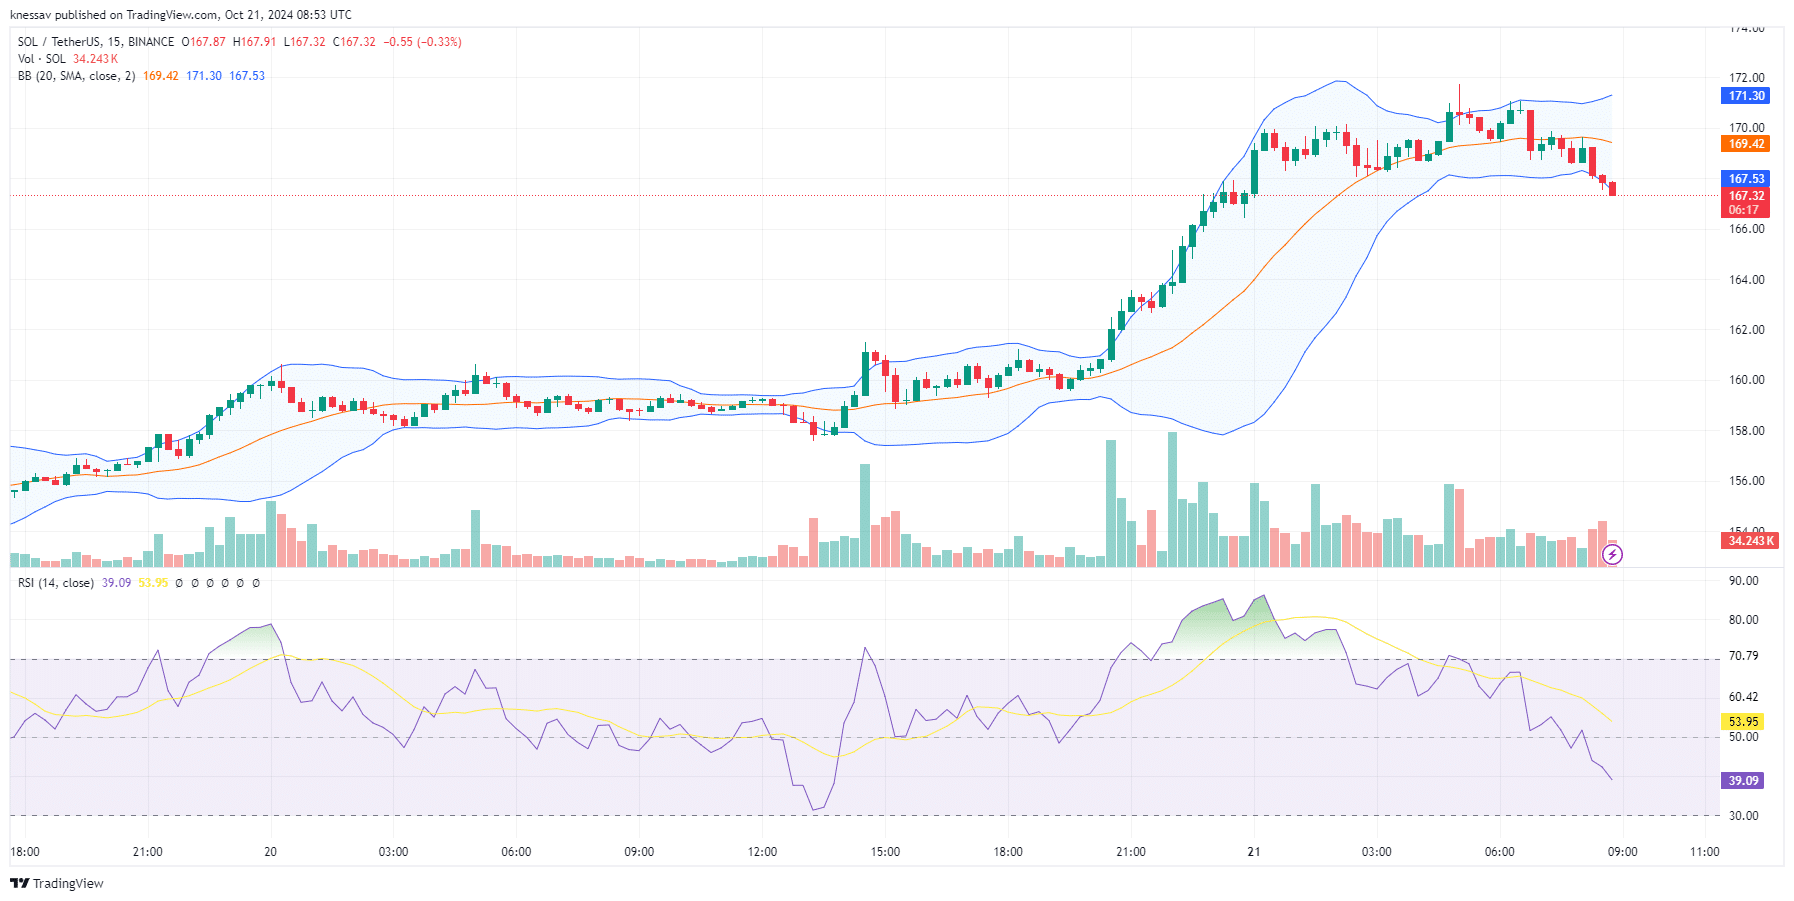Screen dimensions: 1794x901
Task: Click the 90.00 RSI axis label
Action: coord(1743,581)
